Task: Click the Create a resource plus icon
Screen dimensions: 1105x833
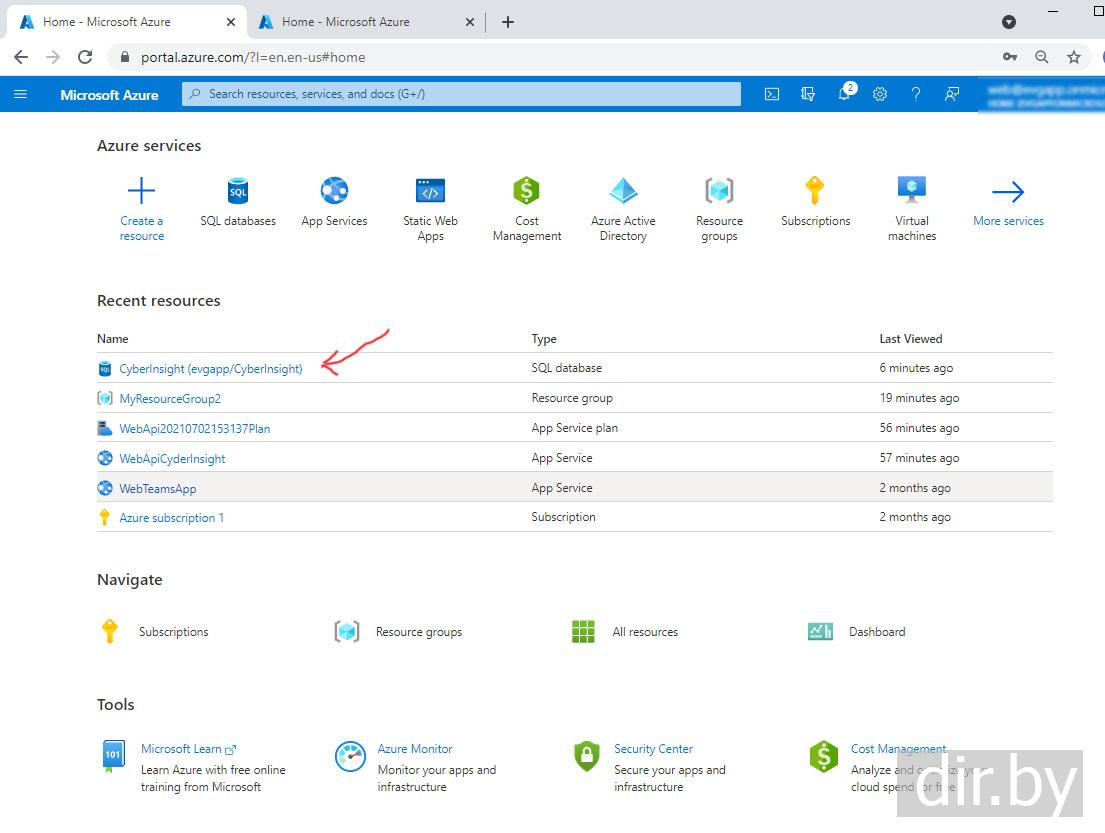Action: (142, 191)
